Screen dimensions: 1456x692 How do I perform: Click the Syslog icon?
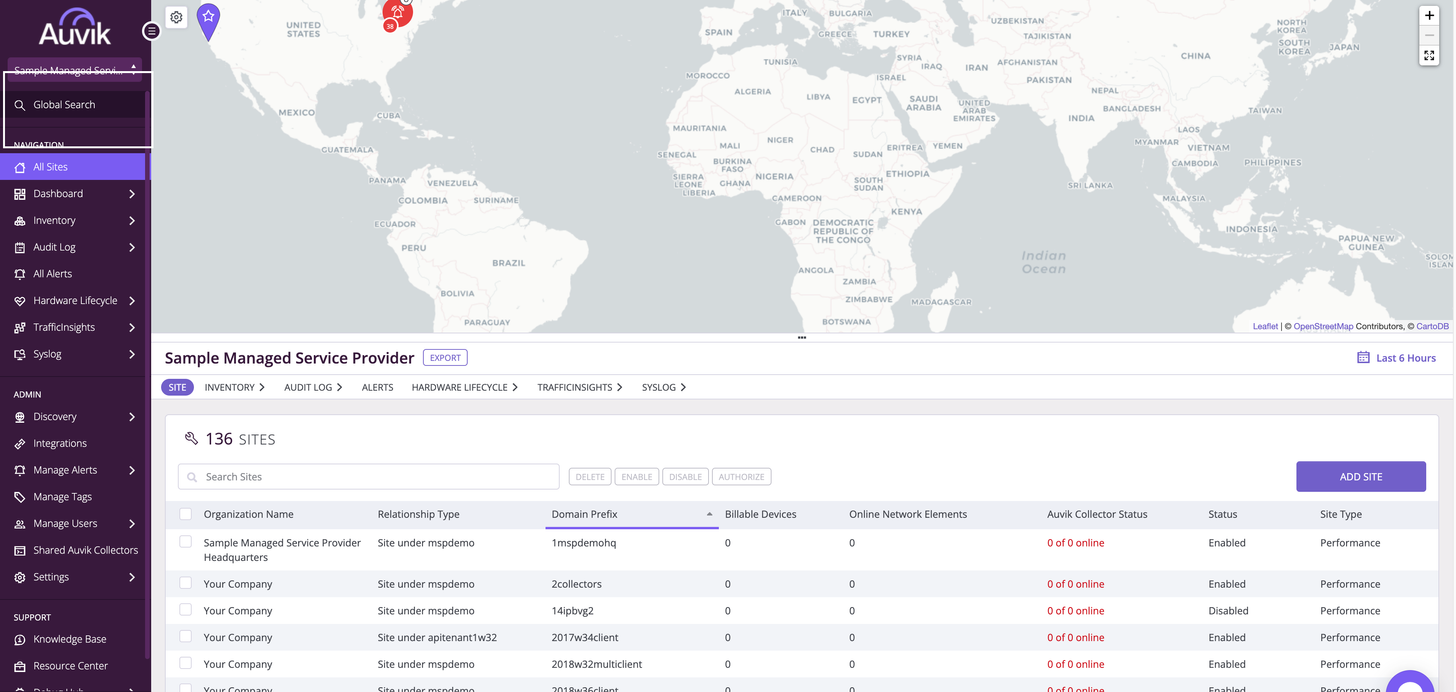tap(19, 354)
